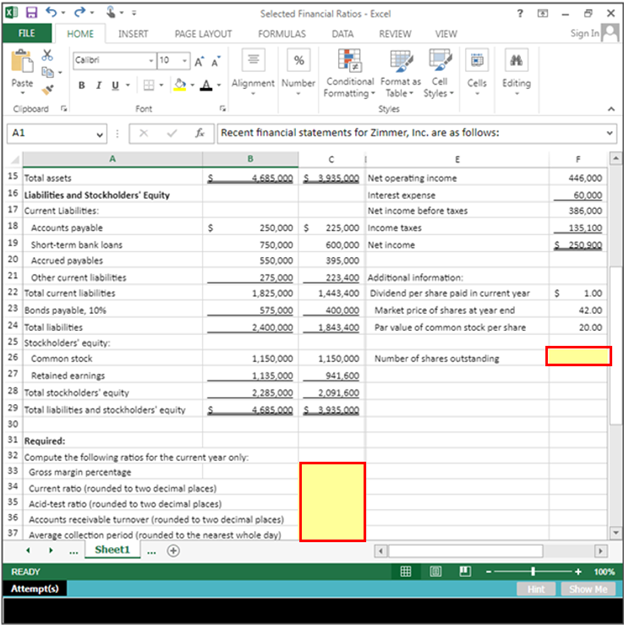The image size is (624, 625).
Task: Expand the formula bar
Action: 610,133
